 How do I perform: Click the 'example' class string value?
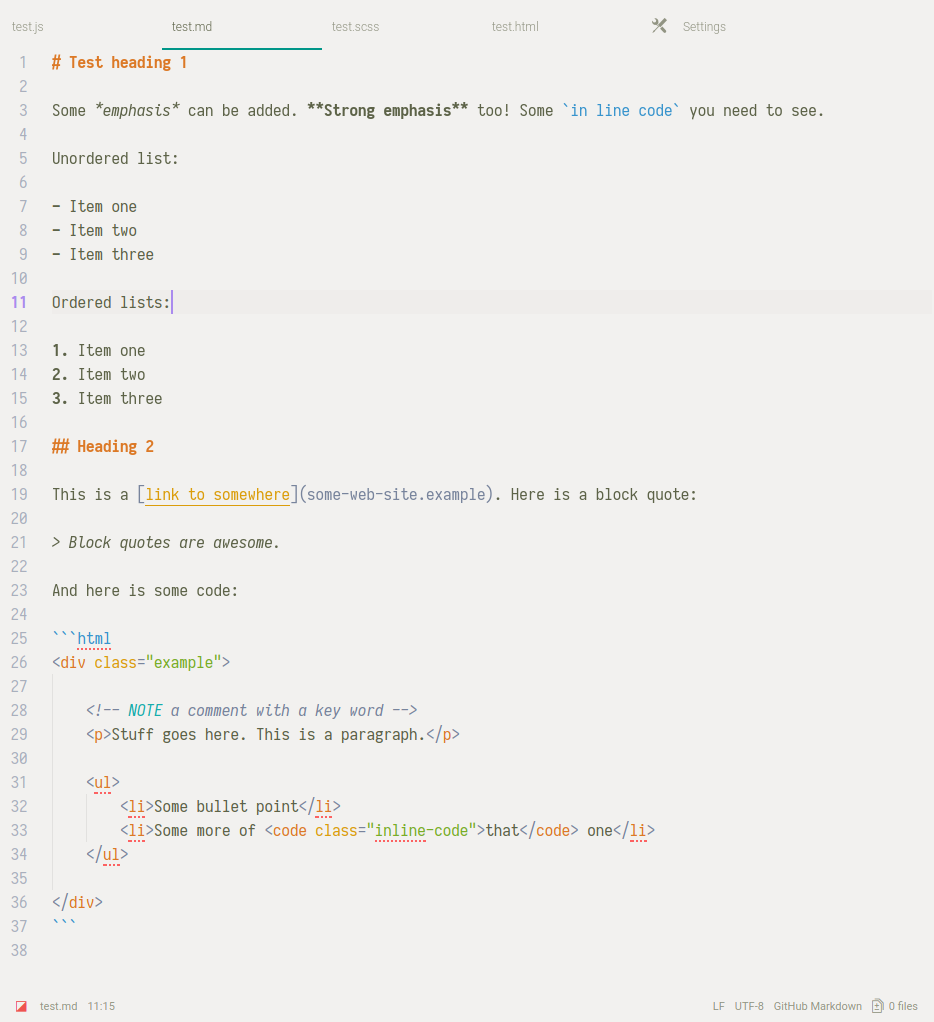183,663
